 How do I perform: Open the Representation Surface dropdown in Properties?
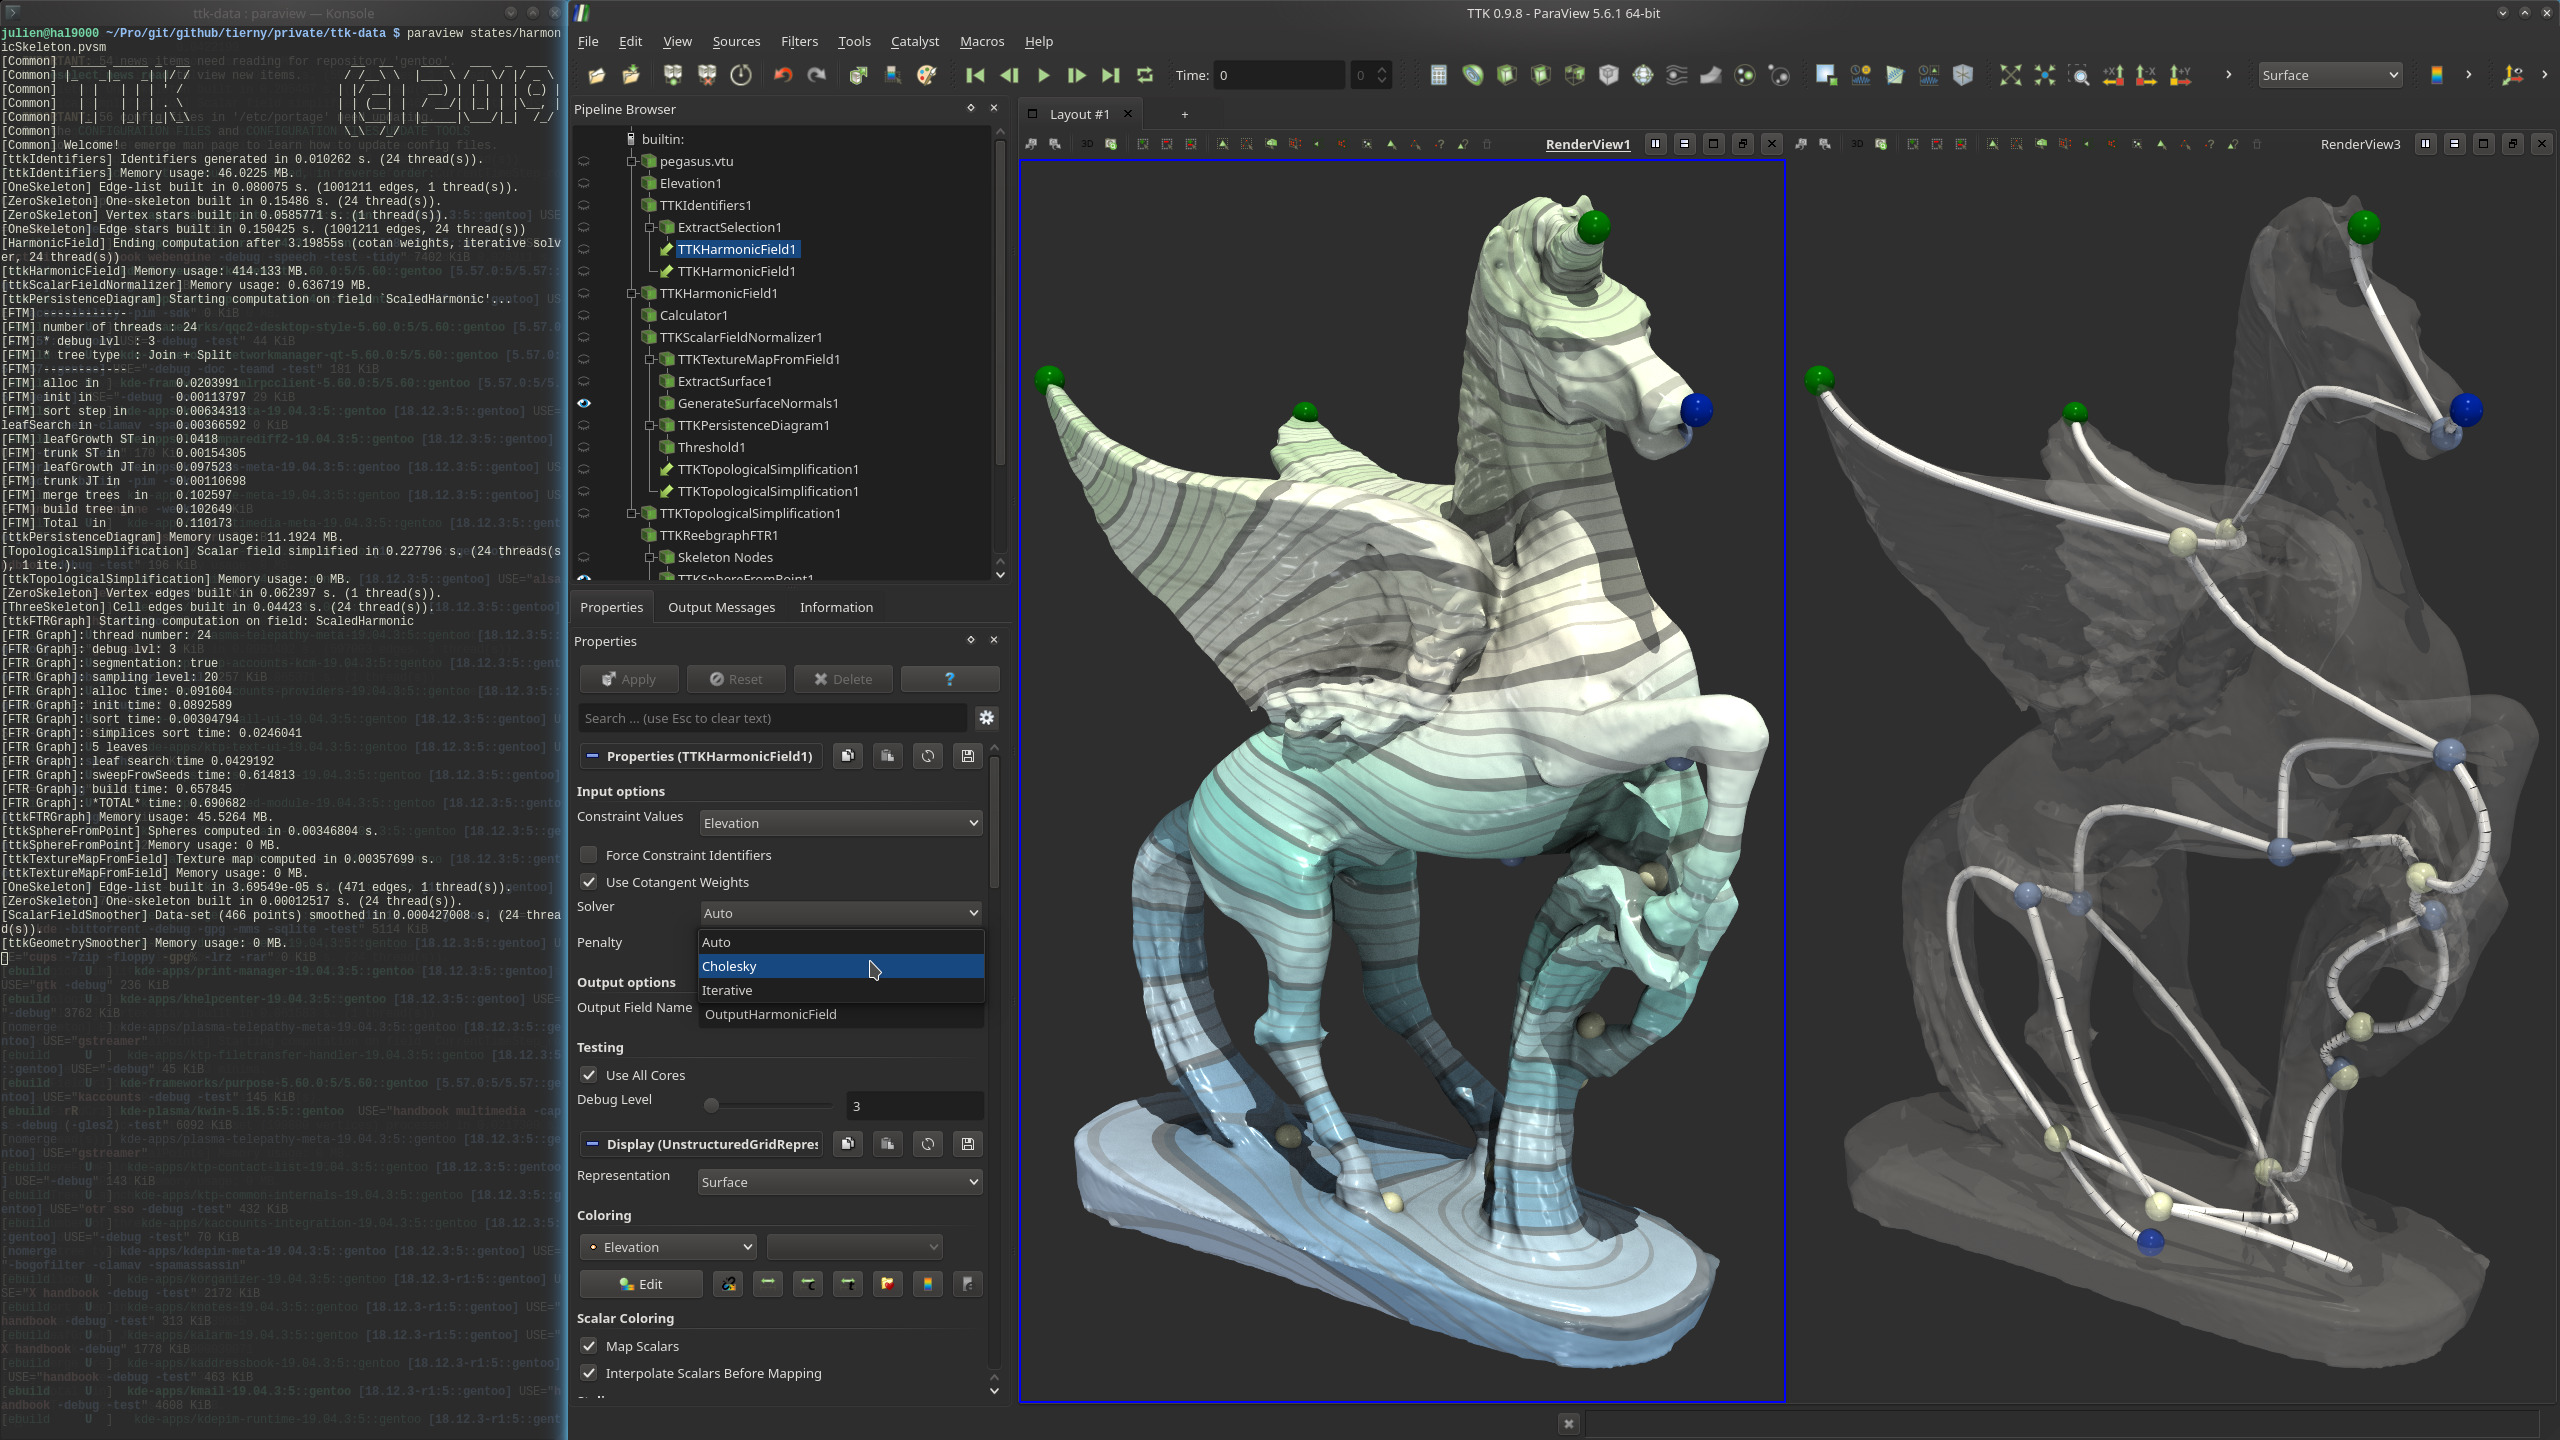coord(840,1182)
